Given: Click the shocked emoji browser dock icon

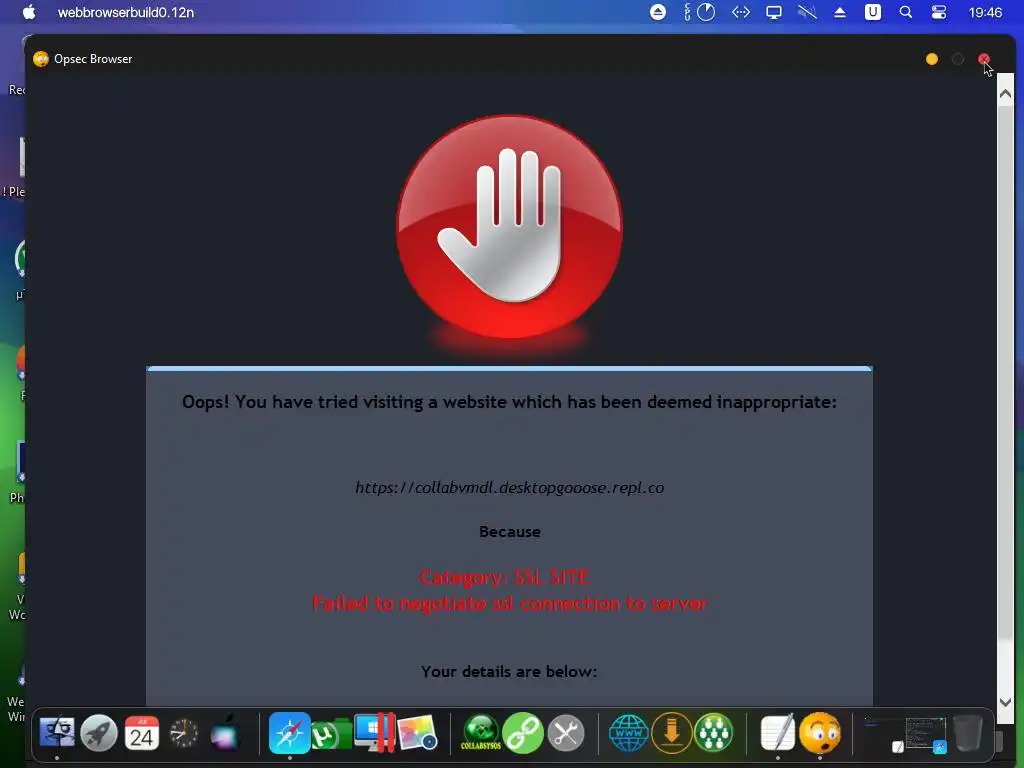Looking at the screenshot, I should (820, 733).
